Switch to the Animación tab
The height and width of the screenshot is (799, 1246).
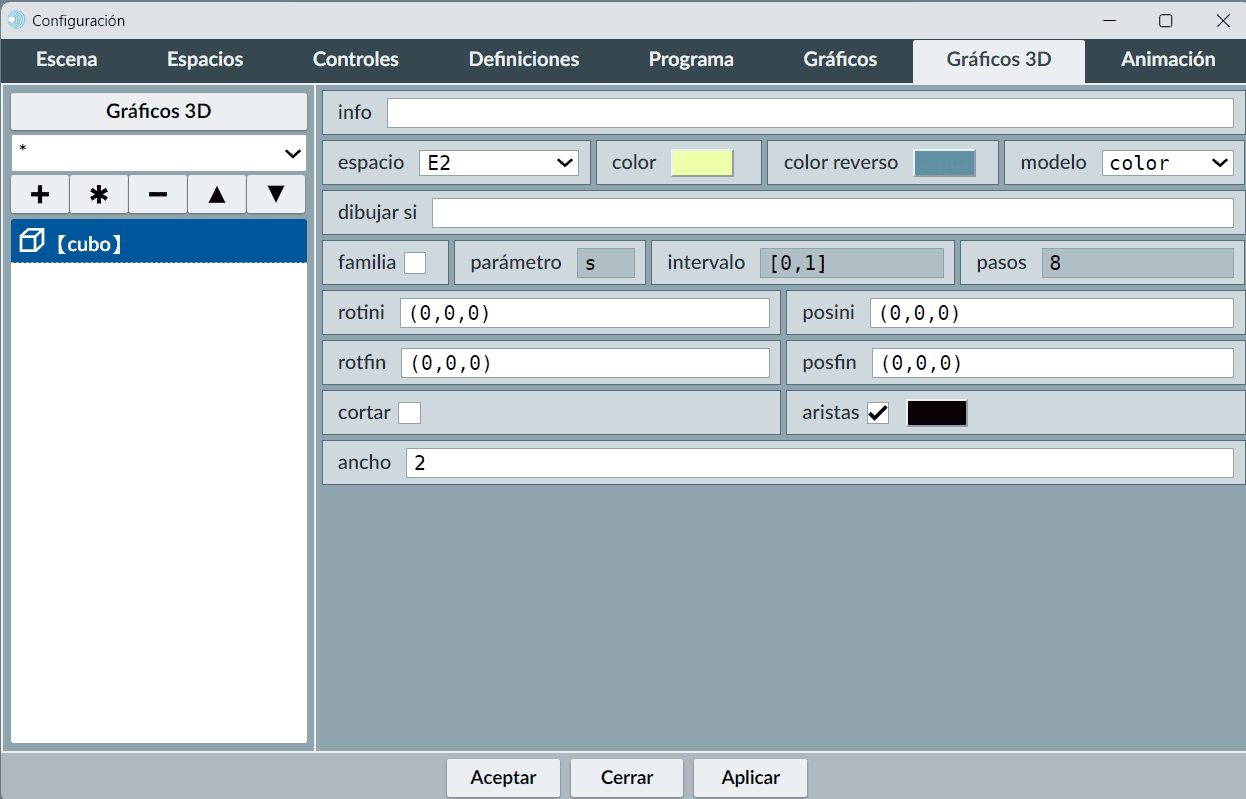(x=1167, y=59)
